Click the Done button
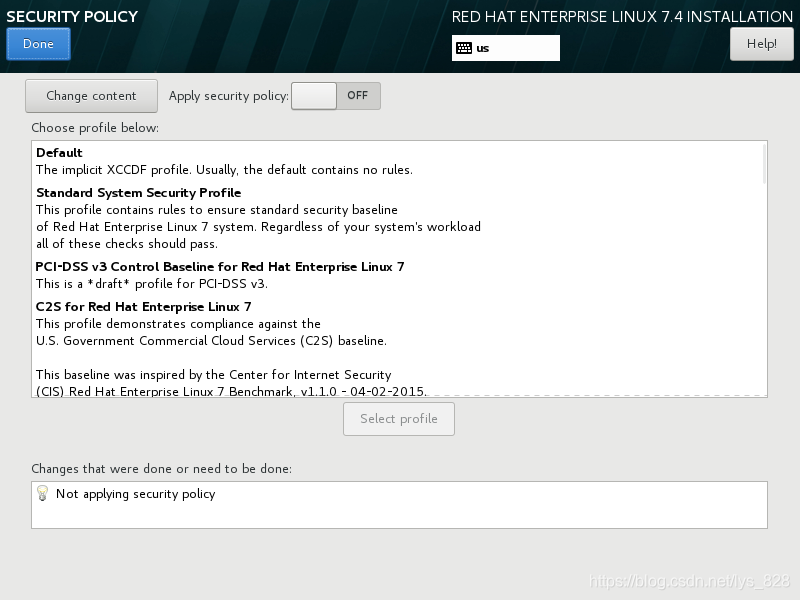This screenshot has height=600, width=800. pos(38,44)
